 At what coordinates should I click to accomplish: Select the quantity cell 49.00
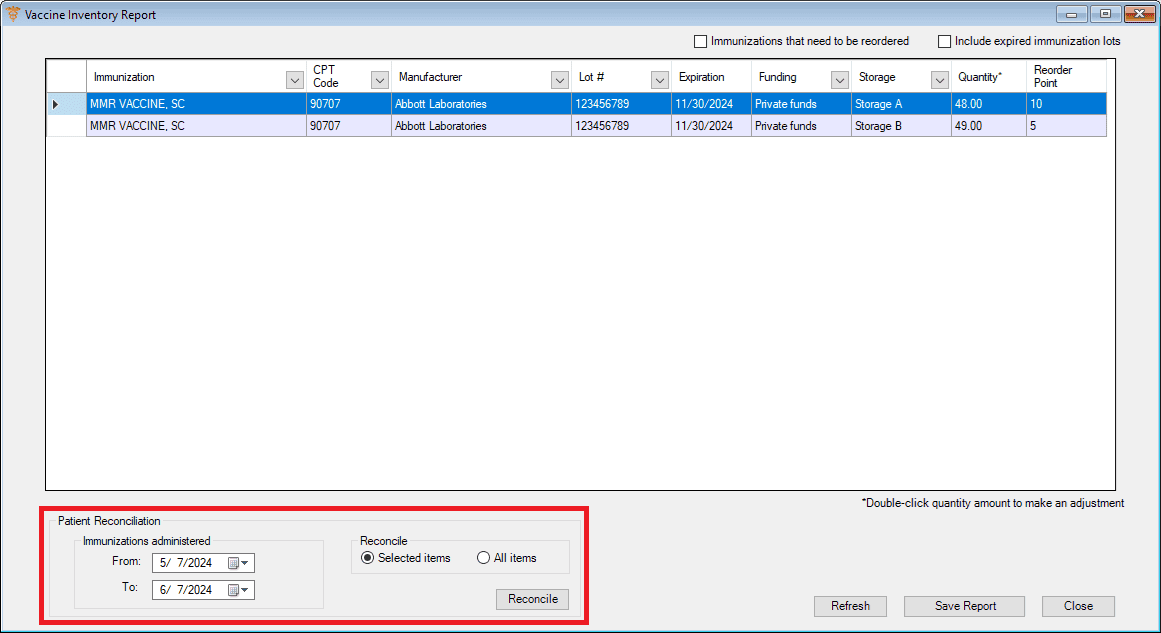(988, 126)
